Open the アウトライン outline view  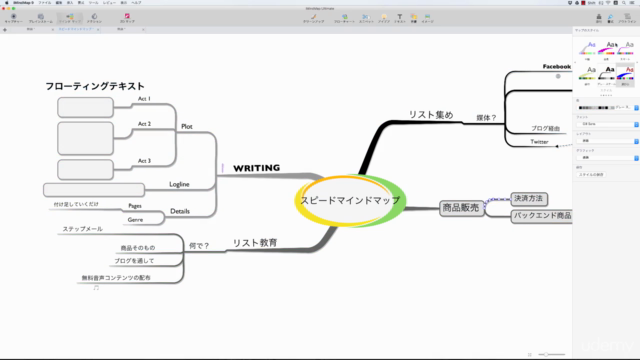click(x=627, y=18)
